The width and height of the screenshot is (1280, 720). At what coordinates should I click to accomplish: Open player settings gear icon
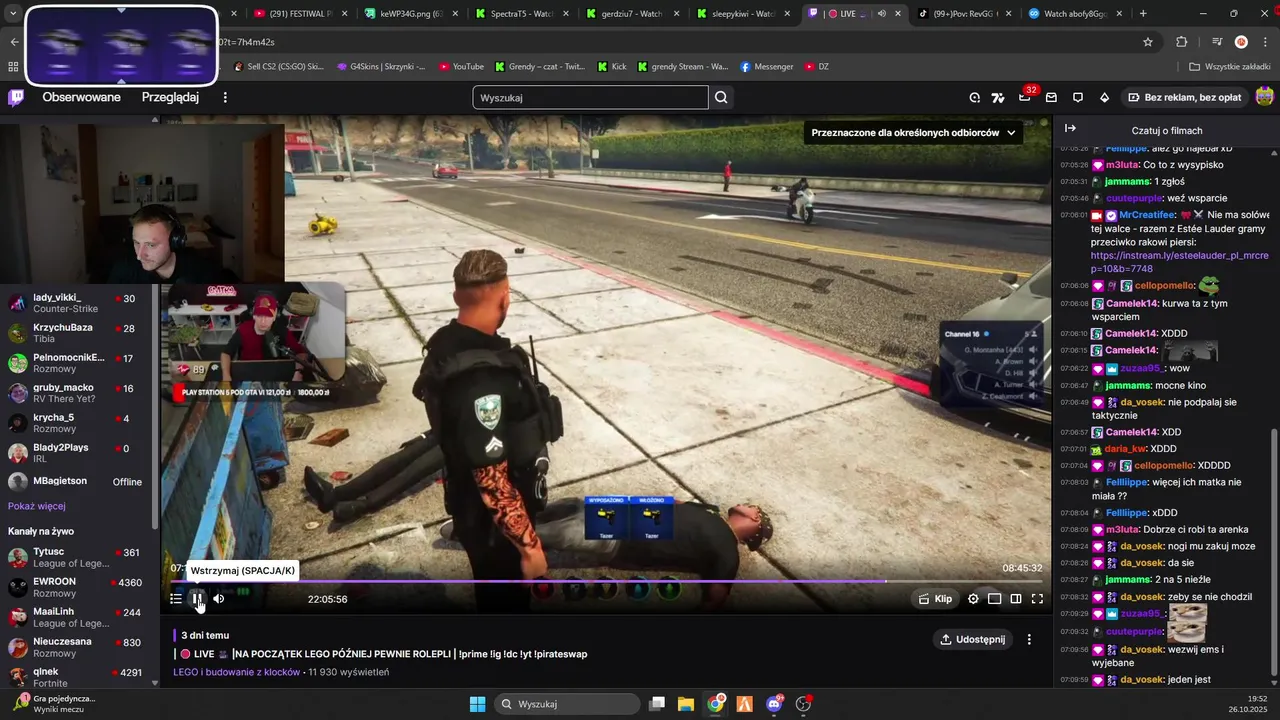973,599
